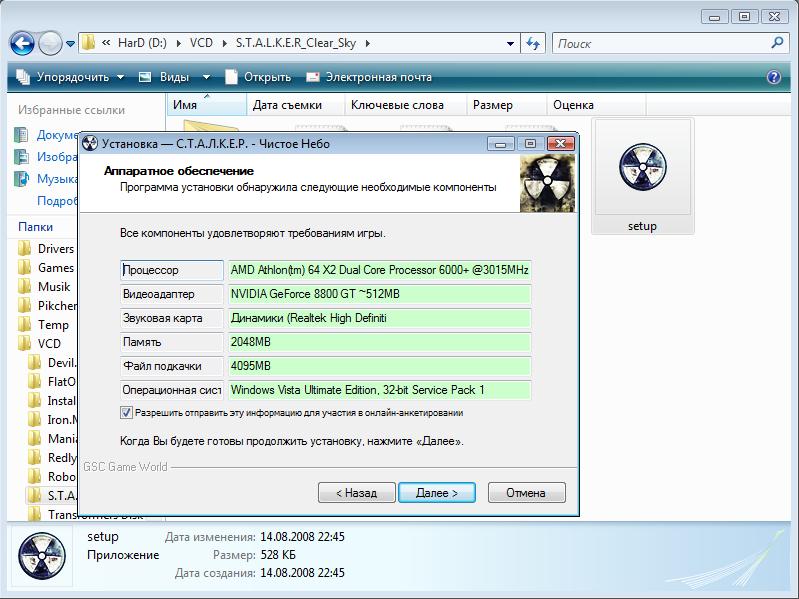Screen dimensions: 799x599
Task: Expand arrow after S.T.A.L.K.E.R_Clear_Sky breadcrumb
Action: (x=367, y=44)
